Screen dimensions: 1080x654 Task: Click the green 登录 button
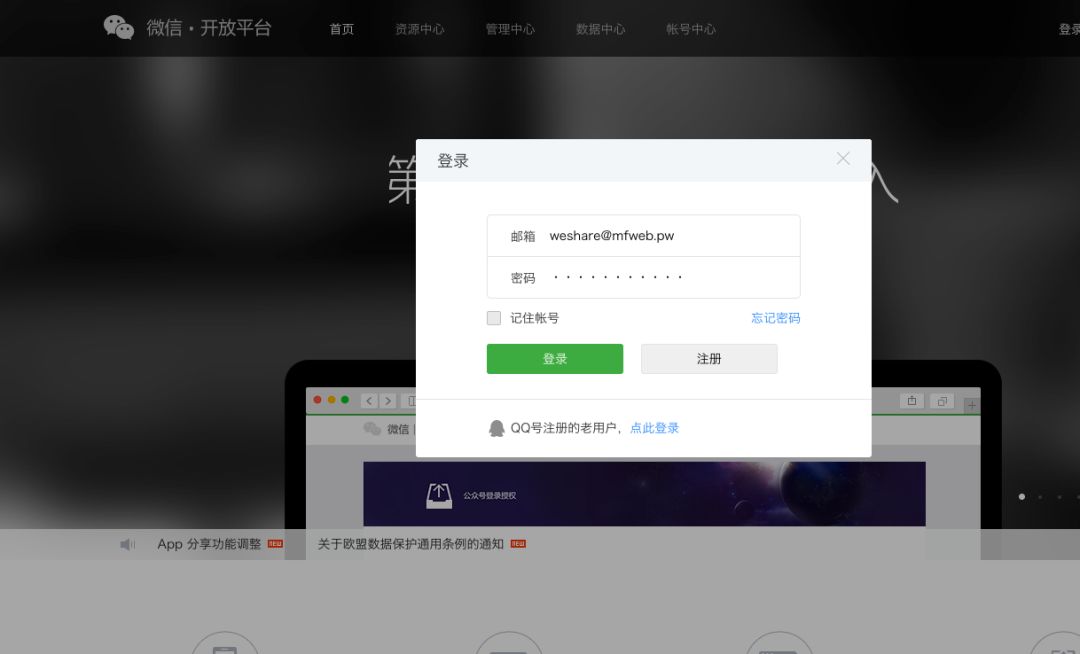555,359
